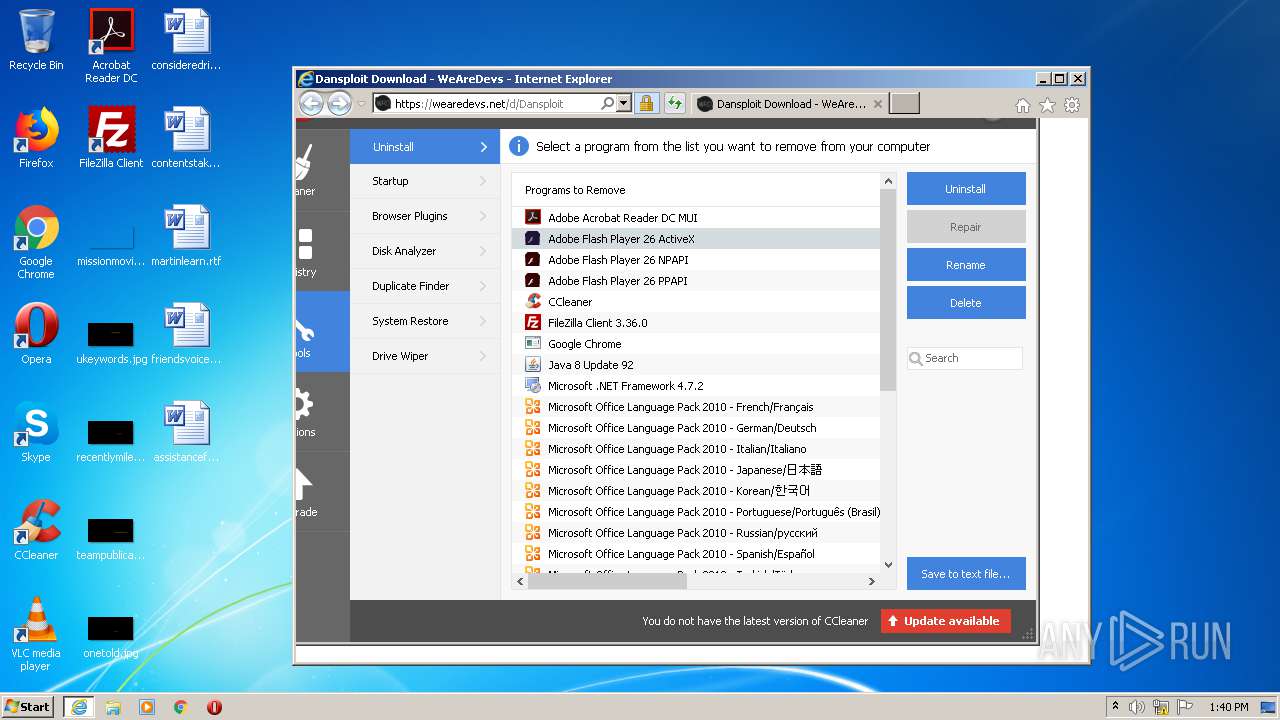Close the Dansploit Download browser tab
The height and width of the screenshot is (720, 1280).
coord(878,104)
